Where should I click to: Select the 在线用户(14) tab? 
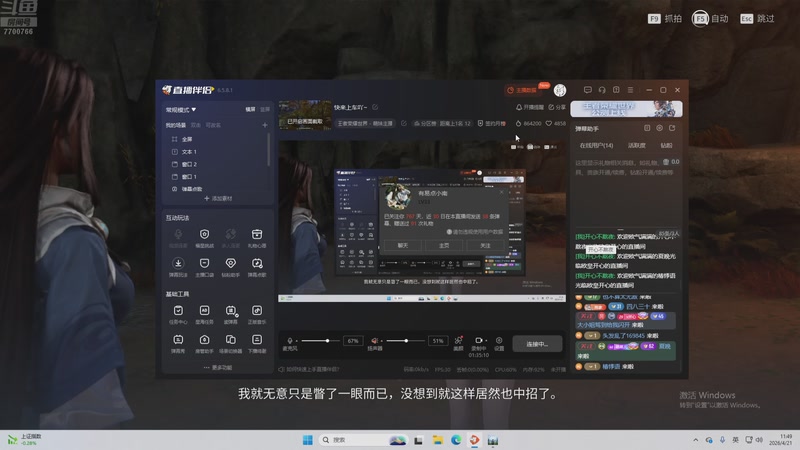pos(596,145)
